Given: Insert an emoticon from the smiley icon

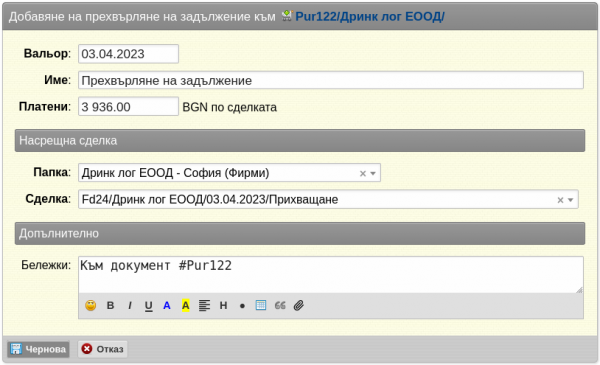Looking at the screenshot, I should 91,305.
